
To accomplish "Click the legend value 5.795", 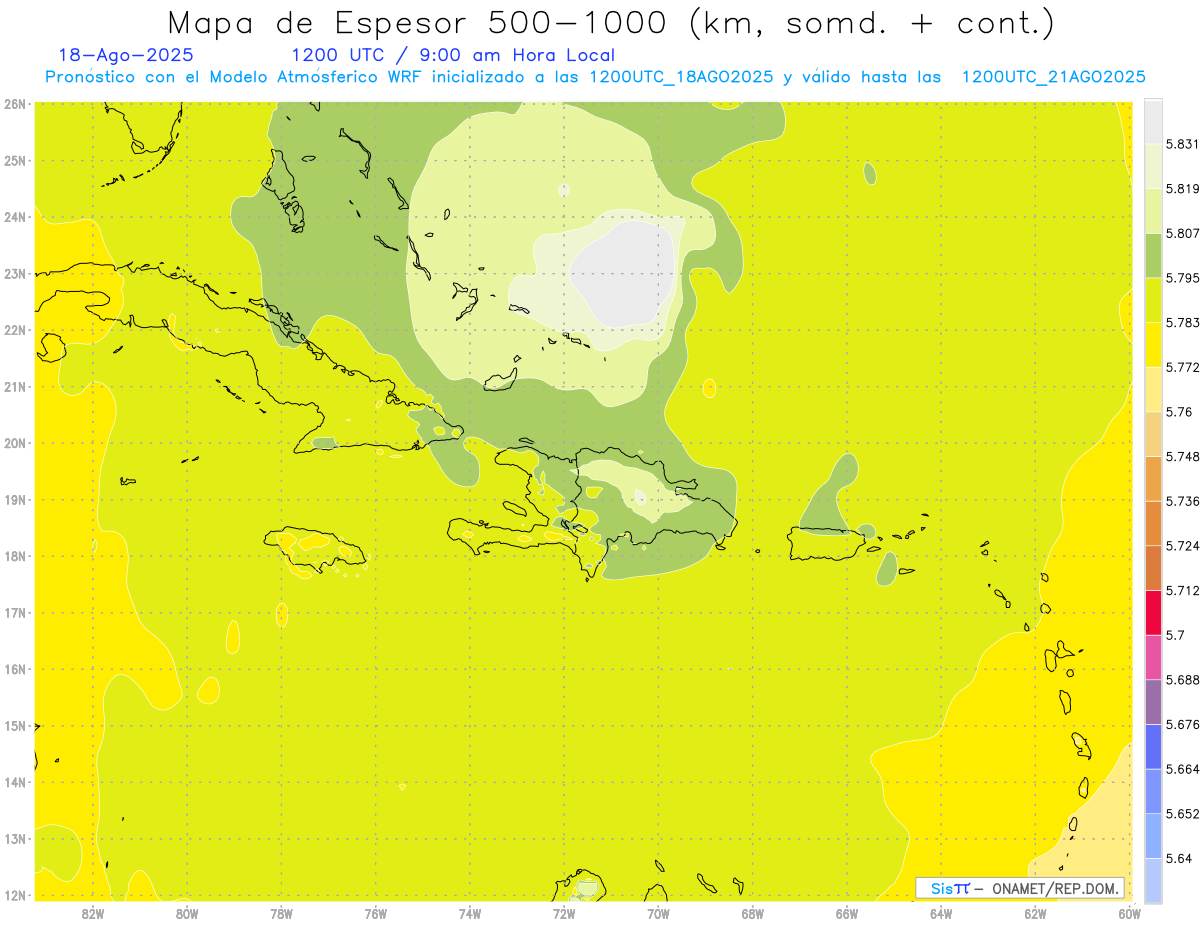I will click(x=1182, y=278).
